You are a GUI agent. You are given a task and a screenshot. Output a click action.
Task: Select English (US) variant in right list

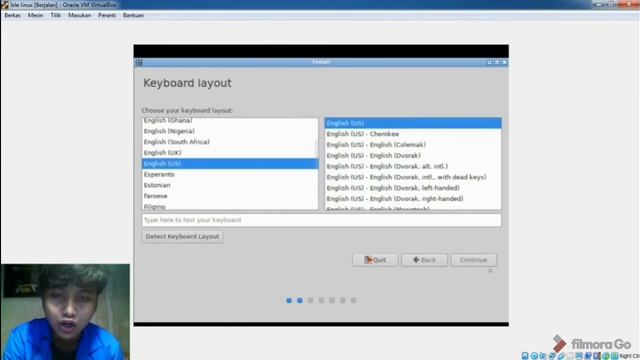pyautogui.click(x=413, y=123)
